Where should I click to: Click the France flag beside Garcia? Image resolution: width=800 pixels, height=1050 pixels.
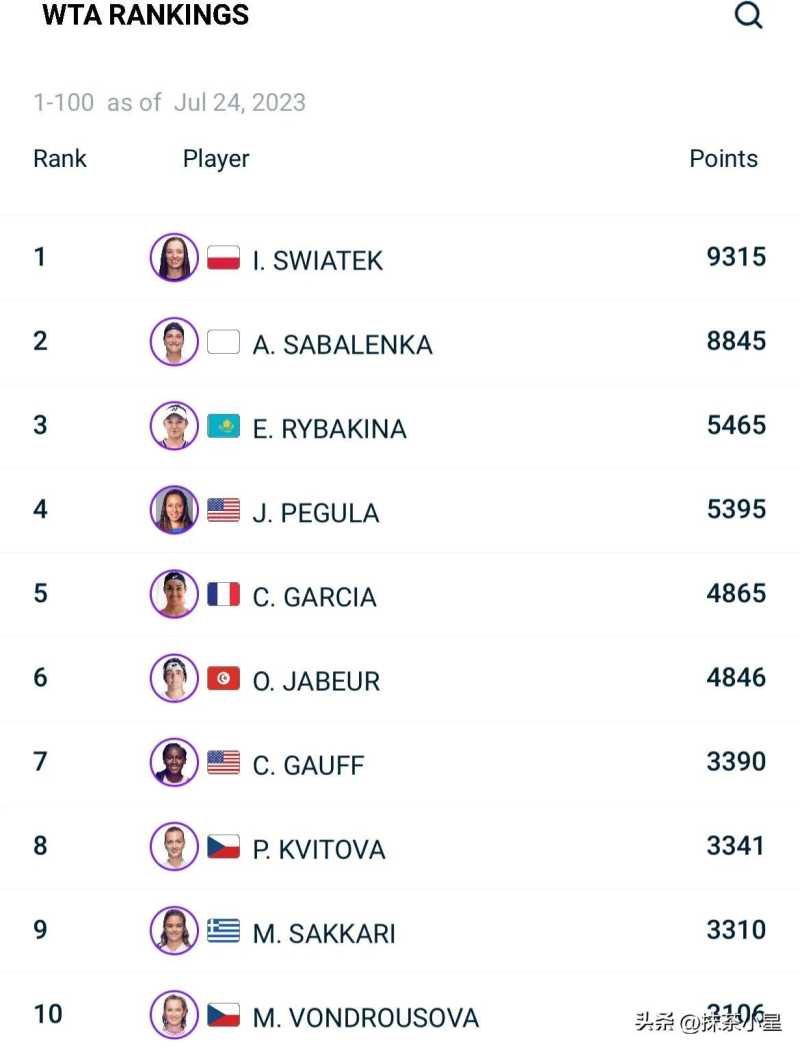point(223,595)
